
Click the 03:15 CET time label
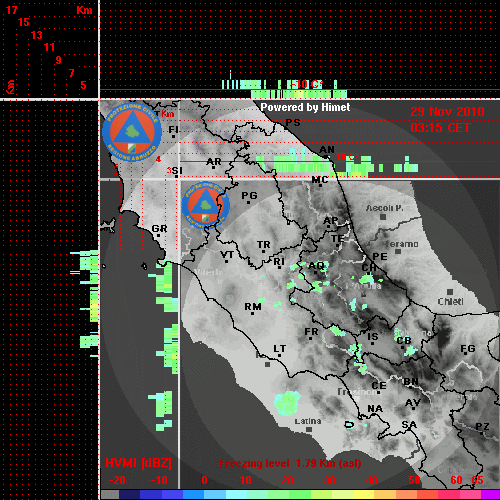(x=440, y=128)
